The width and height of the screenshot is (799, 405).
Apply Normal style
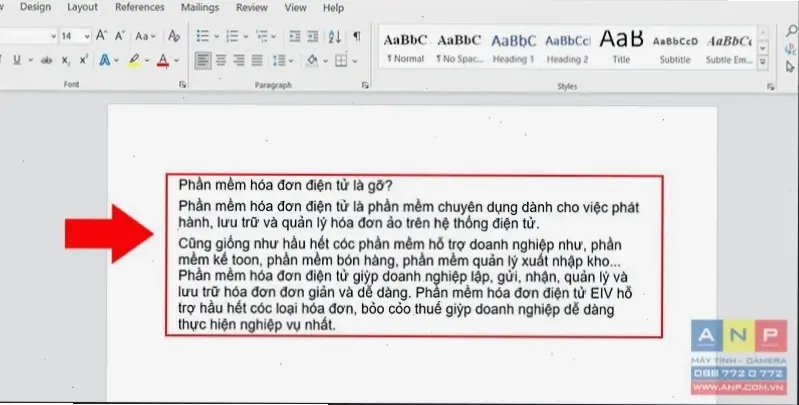tap(405, 48)
